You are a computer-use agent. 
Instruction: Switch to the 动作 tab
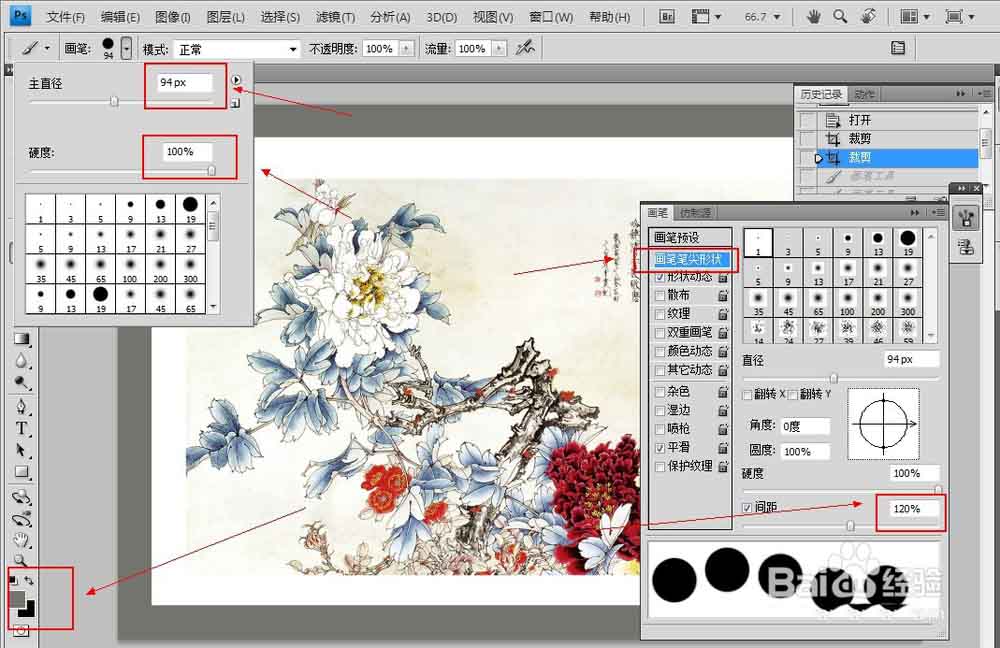(x=862, y=93)
